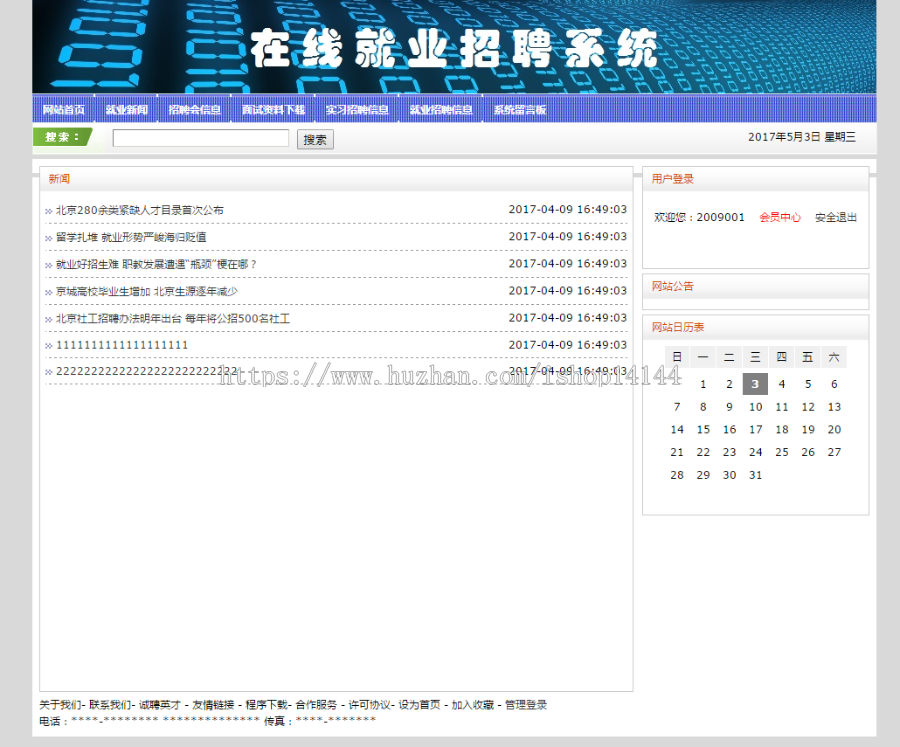Open 友情链接 footer link

click(x=213, y=705)
